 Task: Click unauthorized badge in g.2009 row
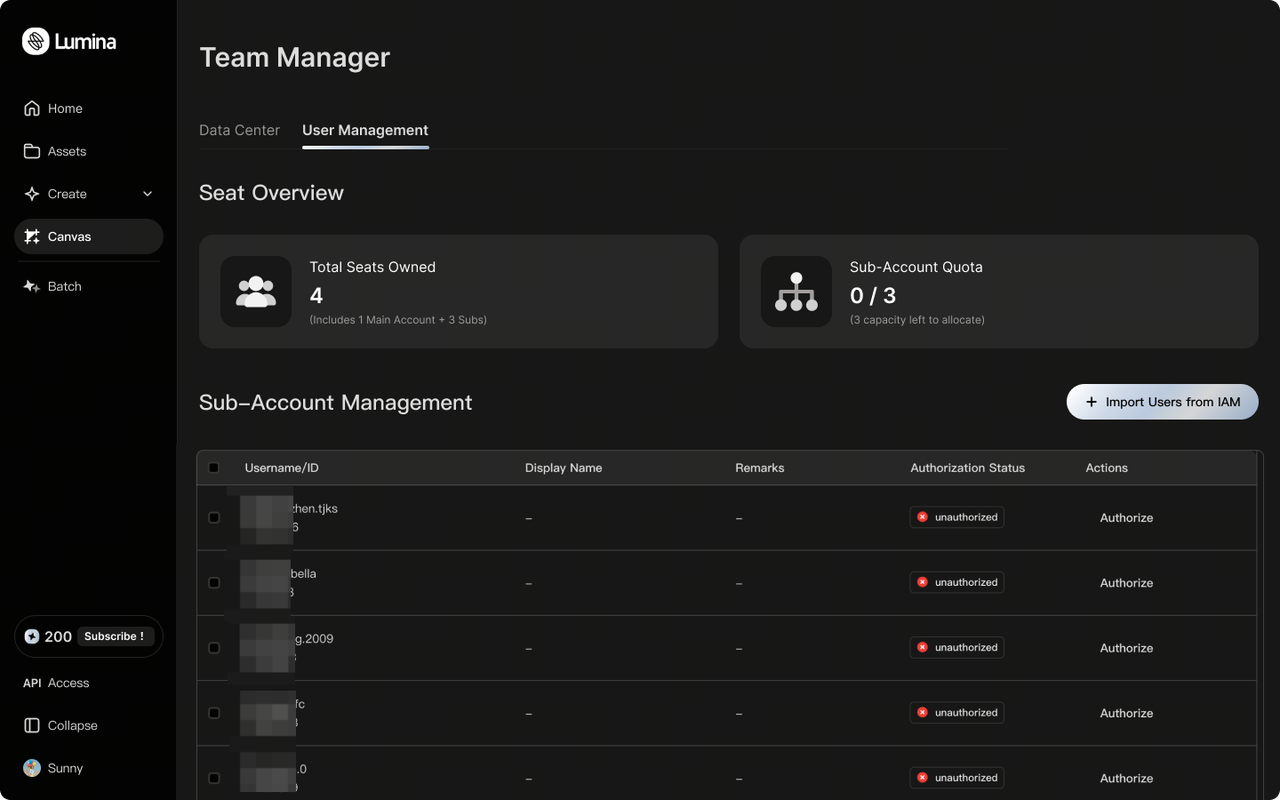[x=957, y=647]
